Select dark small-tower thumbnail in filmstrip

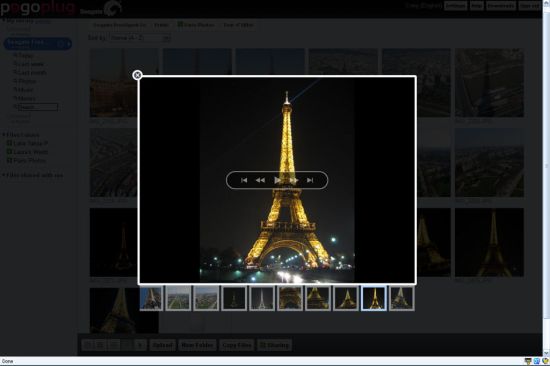click(x=234, y=298)
